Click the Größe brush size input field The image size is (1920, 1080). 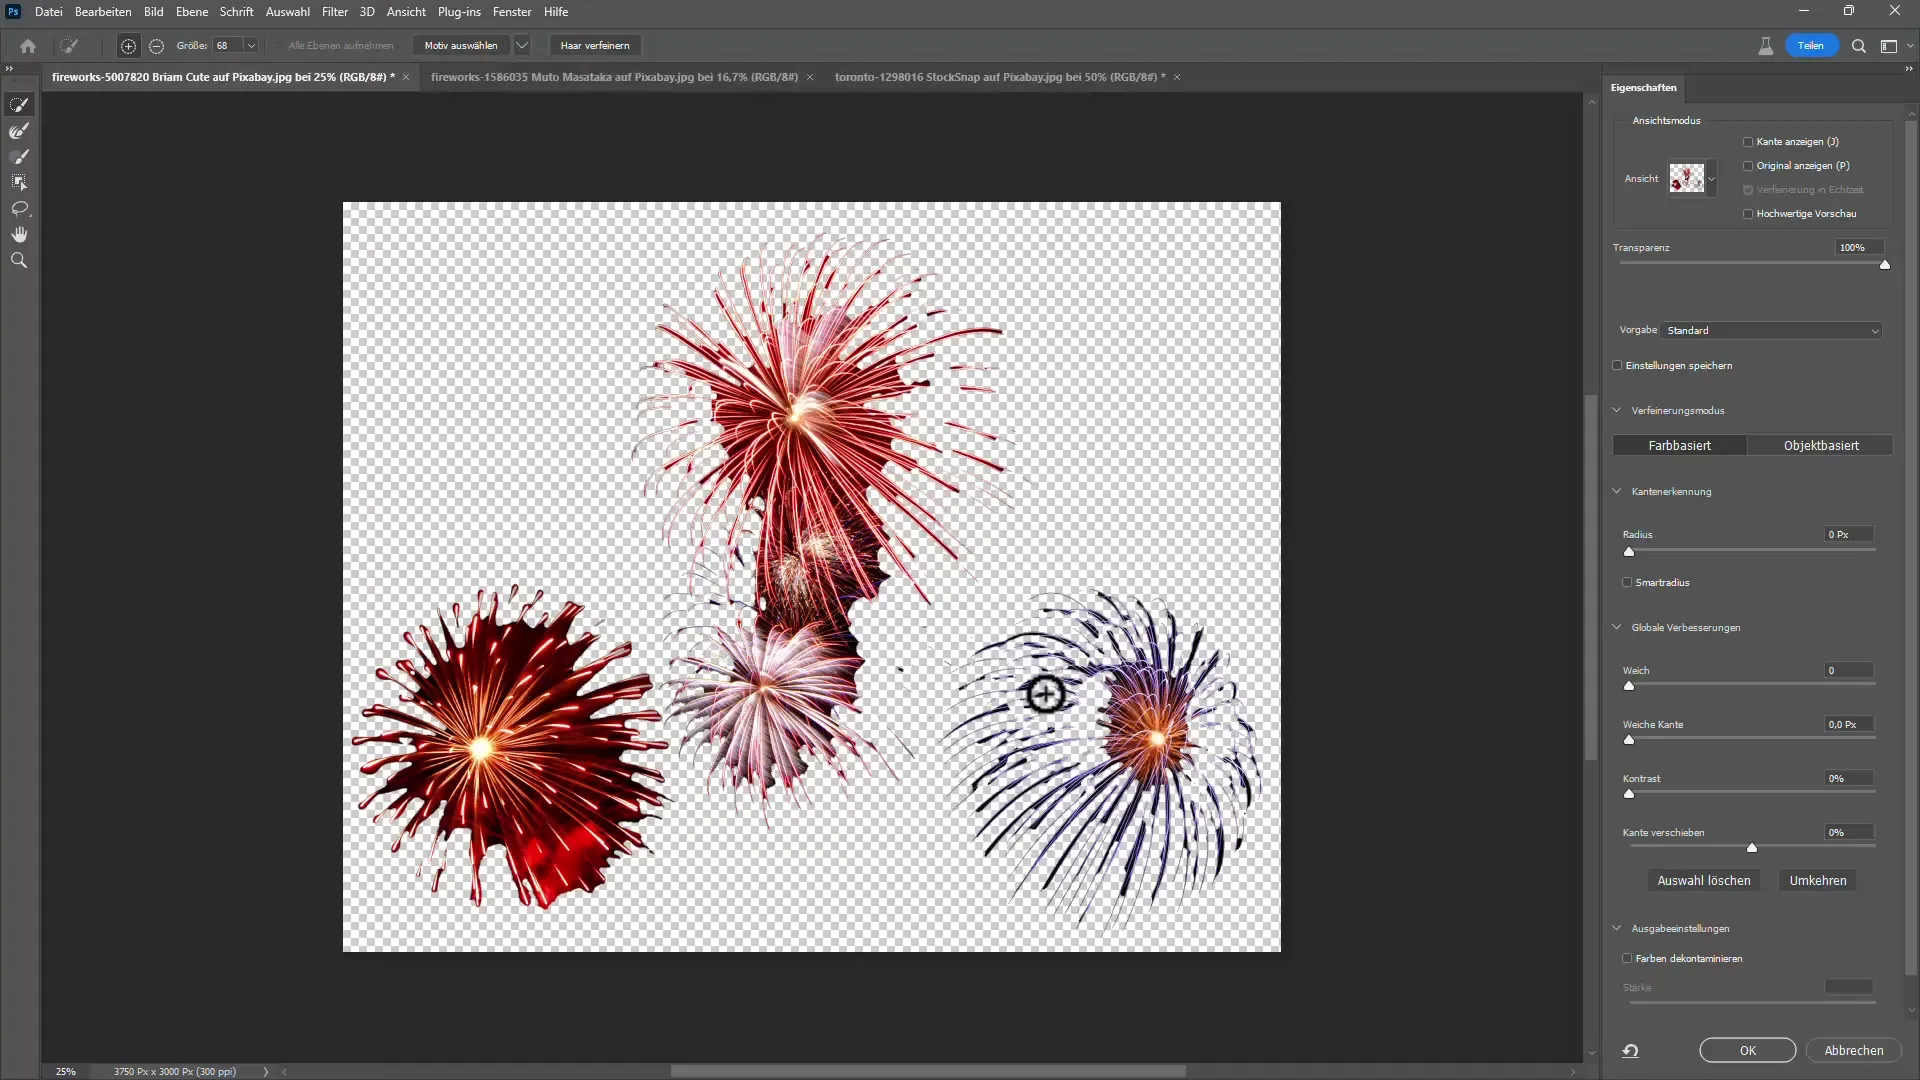[227, 46]
